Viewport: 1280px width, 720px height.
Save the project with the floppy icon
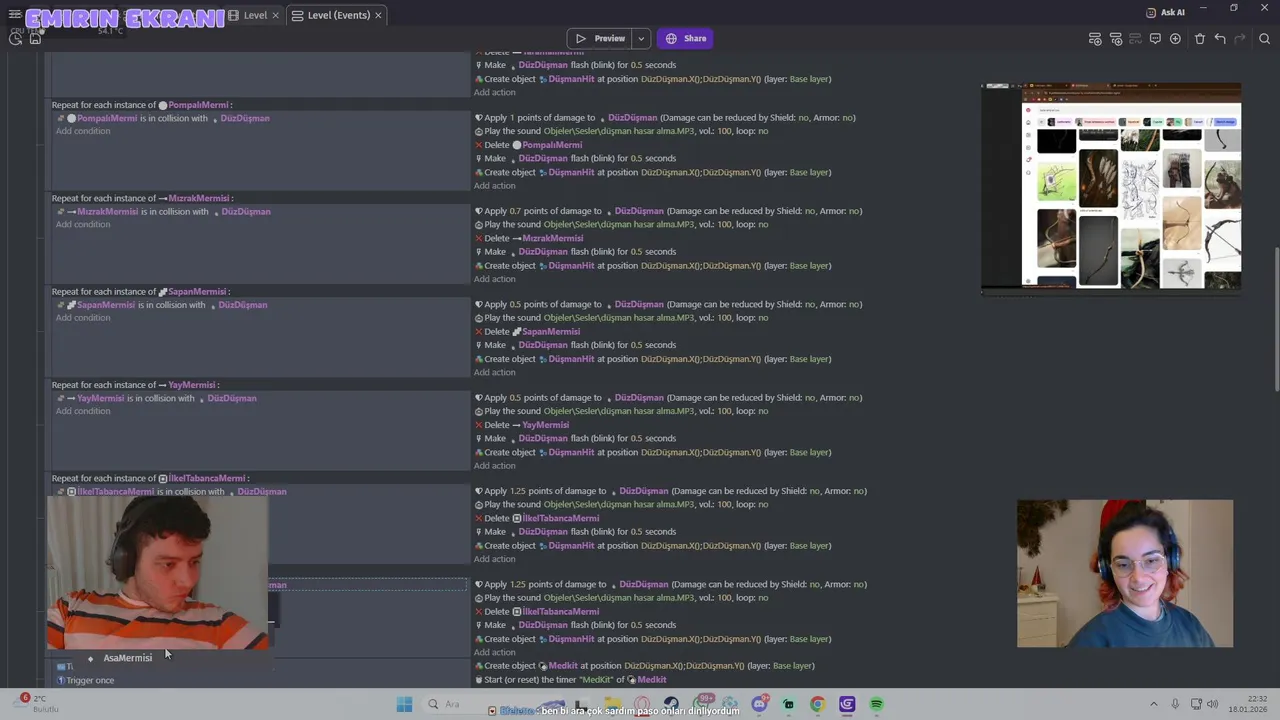click(35, 38)
